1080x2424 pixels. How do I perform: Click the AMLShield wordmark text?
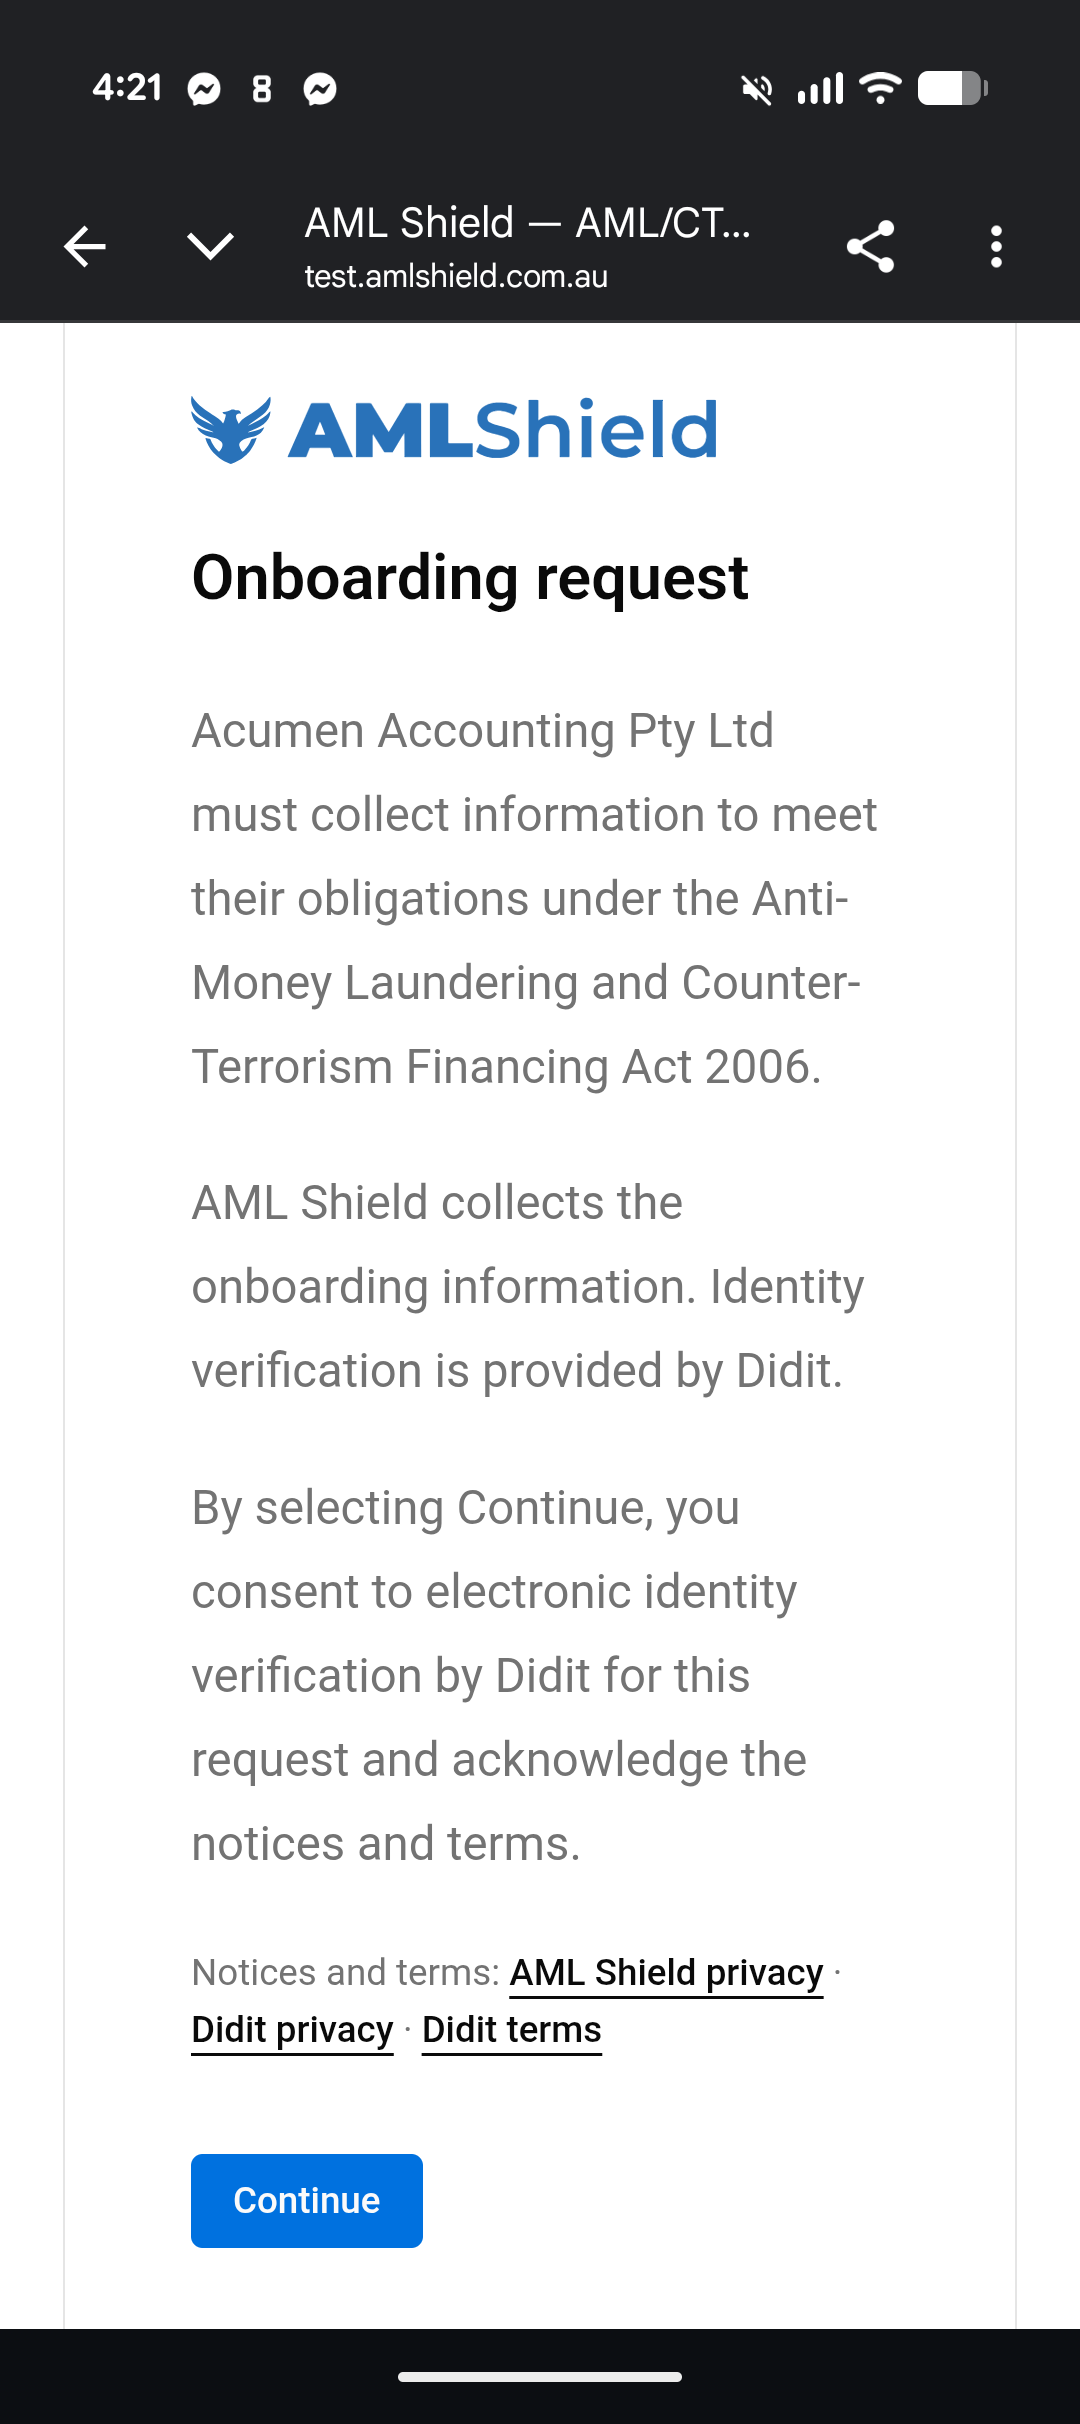point(503,430)
